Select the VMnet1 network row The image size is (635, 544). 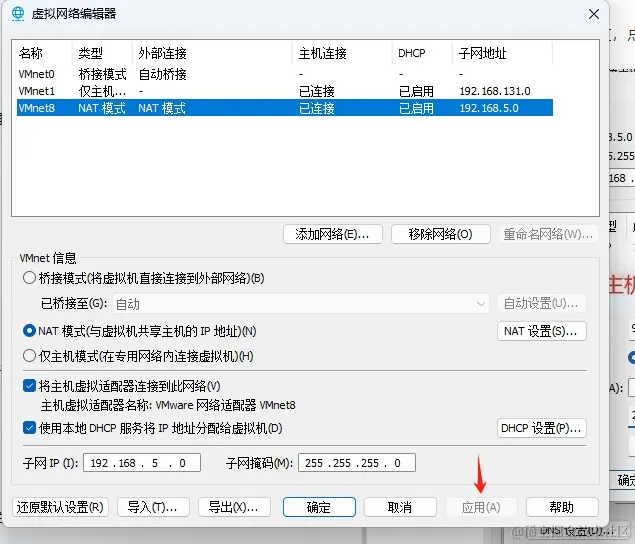285,91
